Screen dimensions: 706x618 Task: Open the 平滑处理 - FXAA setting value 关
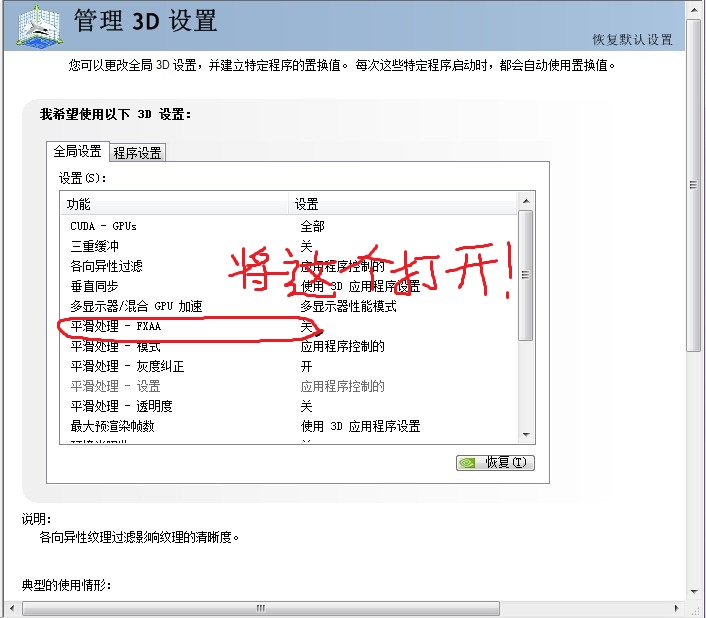pos(307,327)
